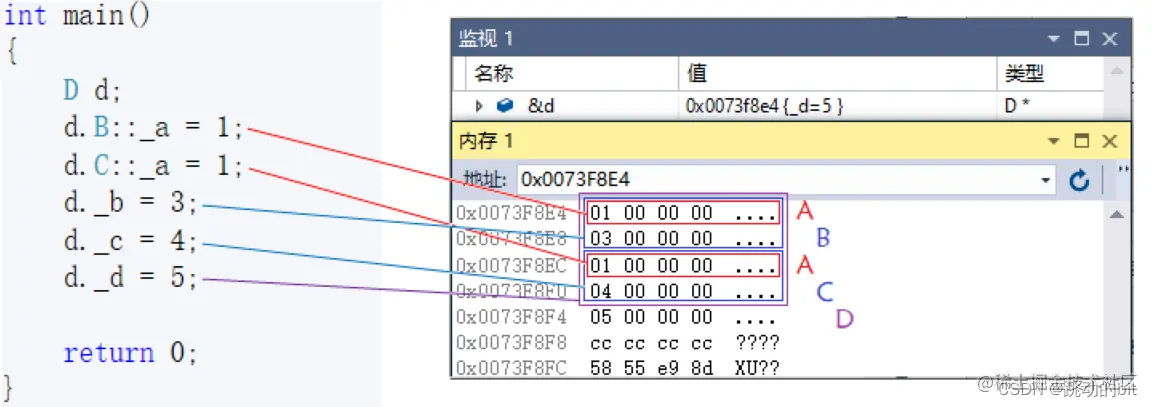Click memory row address 0x0073F8F4
The image size is (1152, 407).
(x=511, y=317)
